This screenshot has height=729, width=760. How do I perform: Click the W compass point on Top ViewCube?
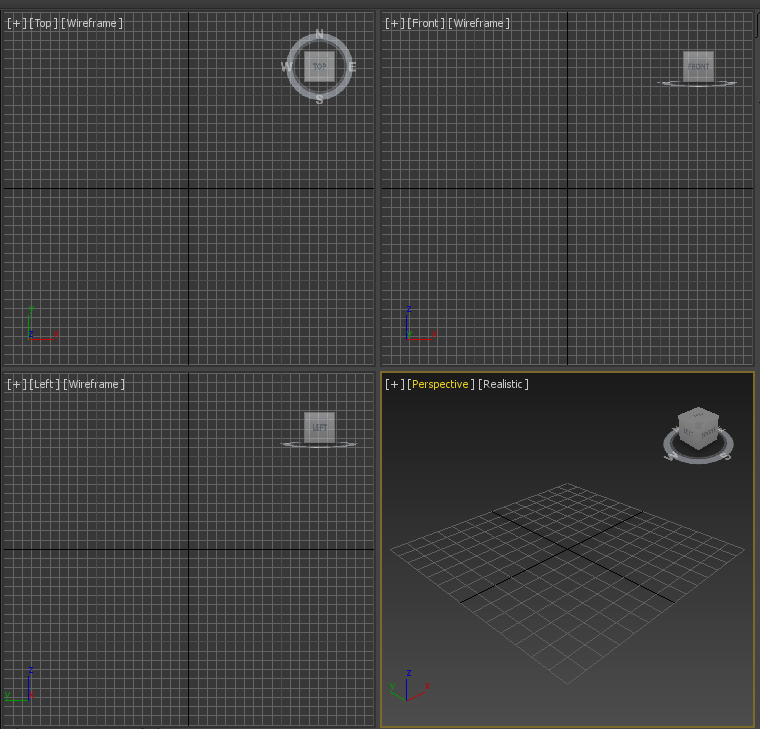coord(286,66)
